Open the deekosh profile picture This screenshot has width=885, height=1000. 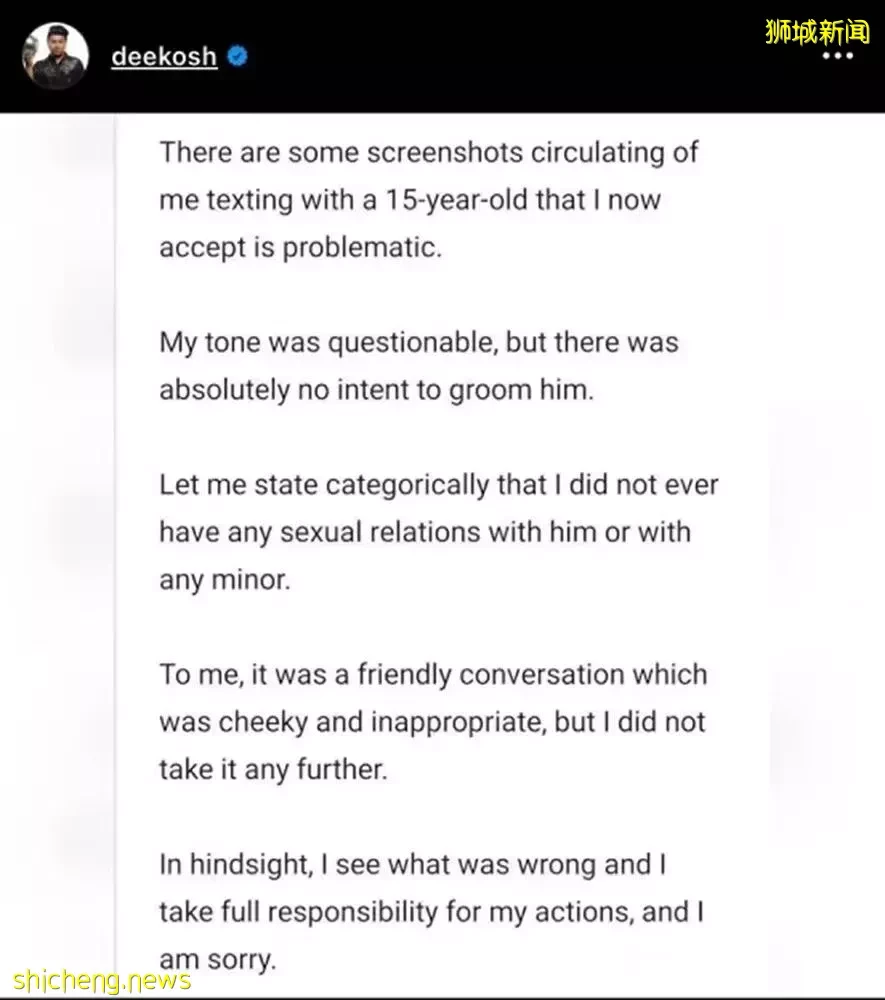click(x=55, y=55)
